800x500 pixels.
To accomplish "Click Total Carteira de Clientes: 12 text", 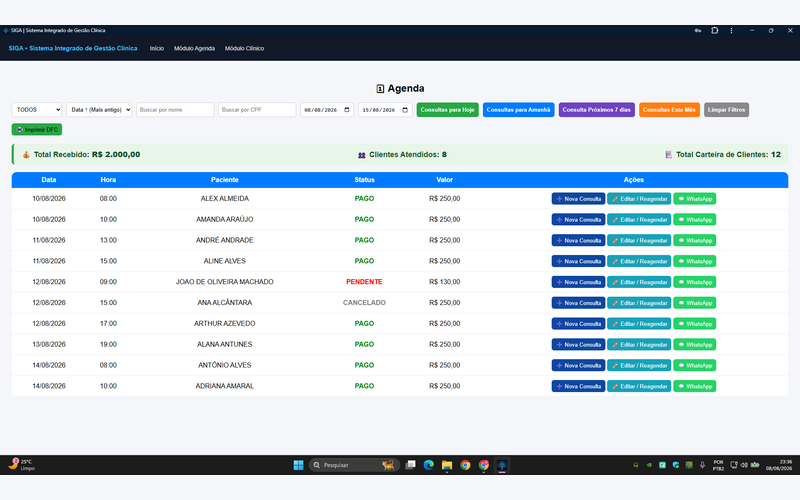I will (x=728, y=155).
